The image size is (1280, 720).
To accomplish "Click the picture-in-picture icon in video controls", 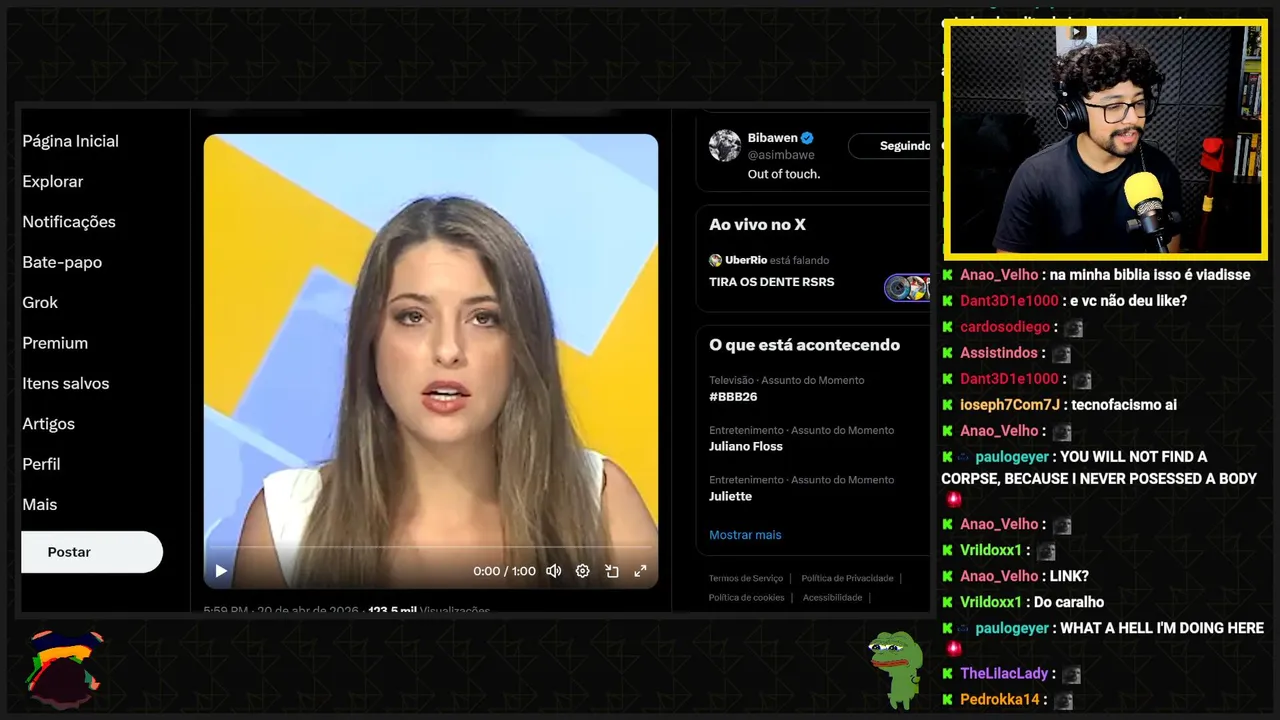I will pyautogui.click(x=612, y=571).
